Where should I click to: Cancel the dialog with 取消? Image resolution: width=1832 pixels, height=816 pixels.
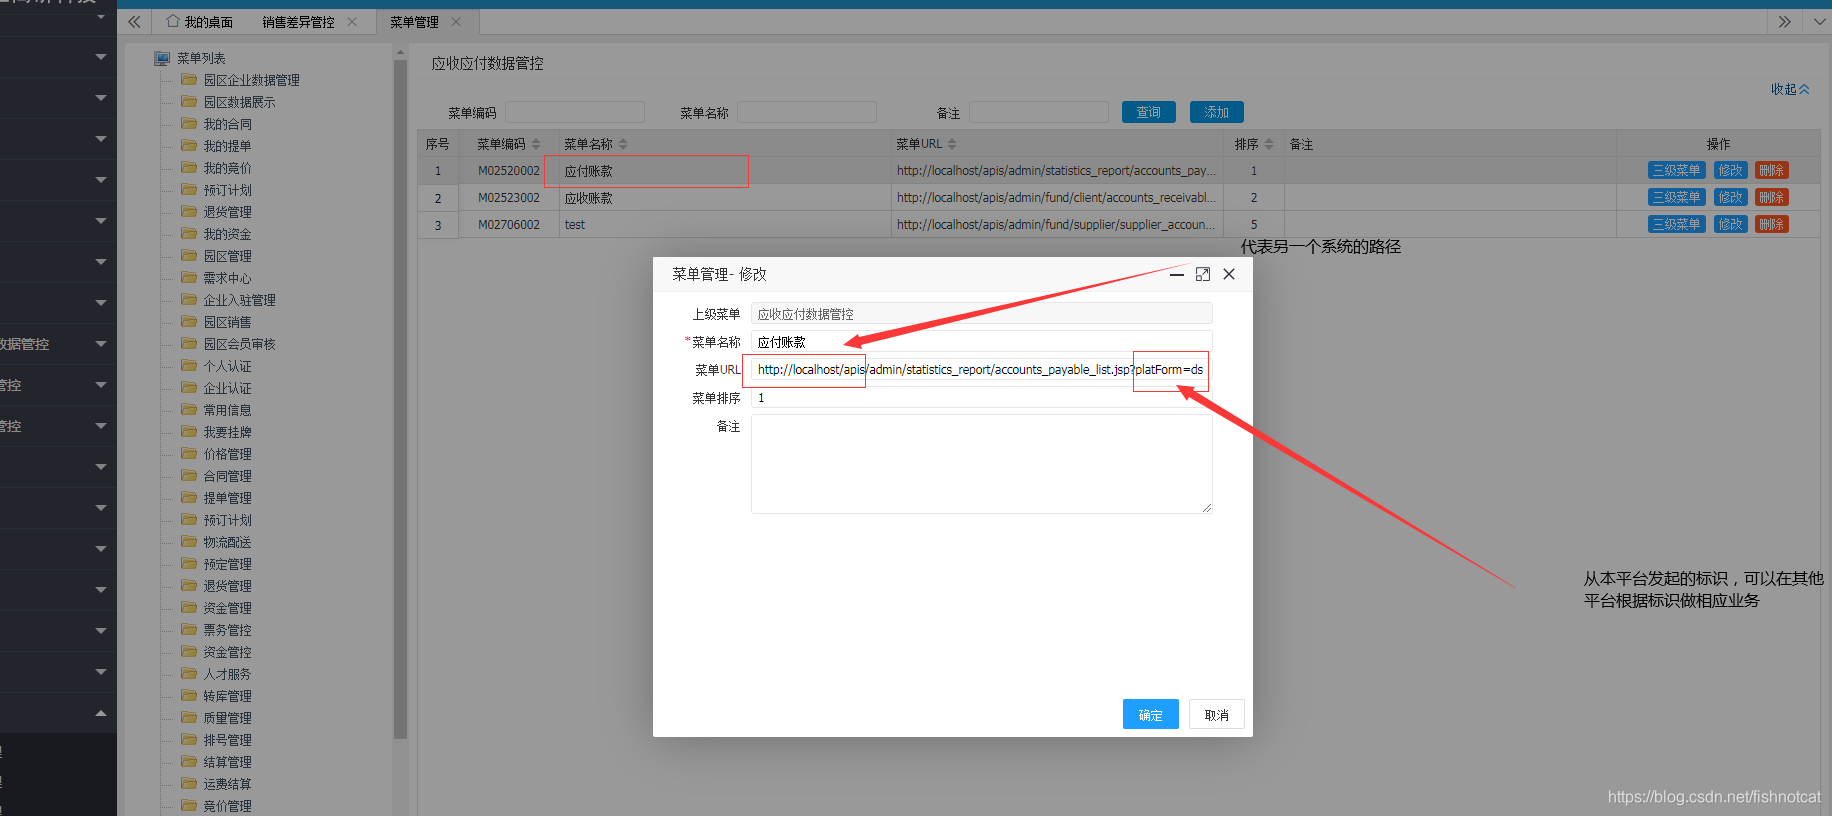[x=1217, y=714]
